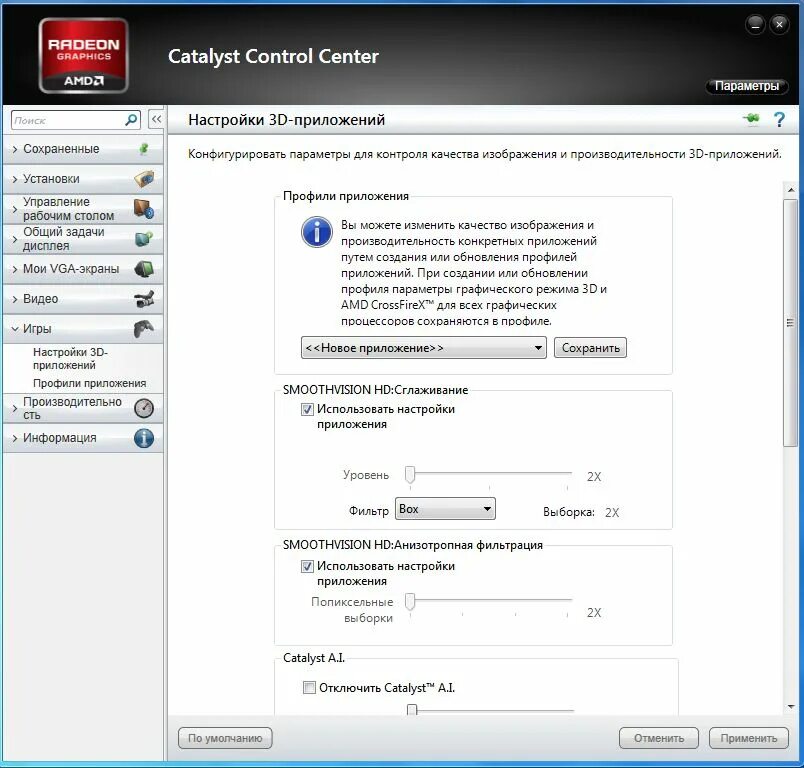Open the Фильтр Box dropdown
This screenshot has height=768, width=804.
(x=445, y=509)
